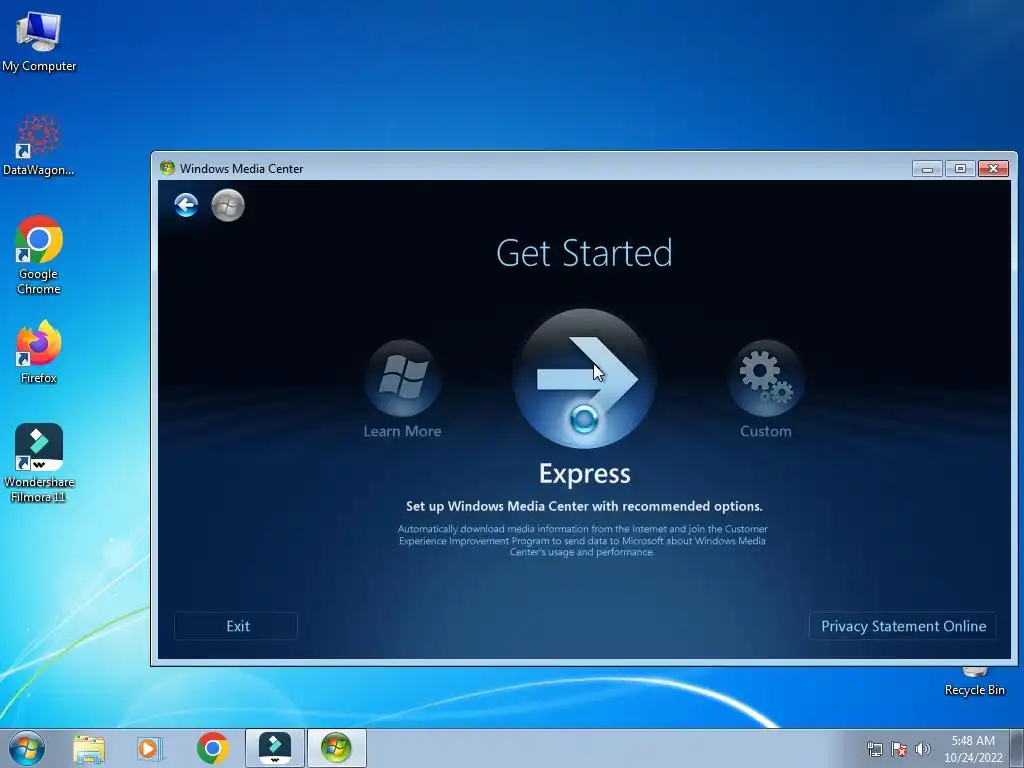Click the Show Desktop strip at taskbar end
The height and width of the screenshot is (768, 1024).
(1017, 748)
